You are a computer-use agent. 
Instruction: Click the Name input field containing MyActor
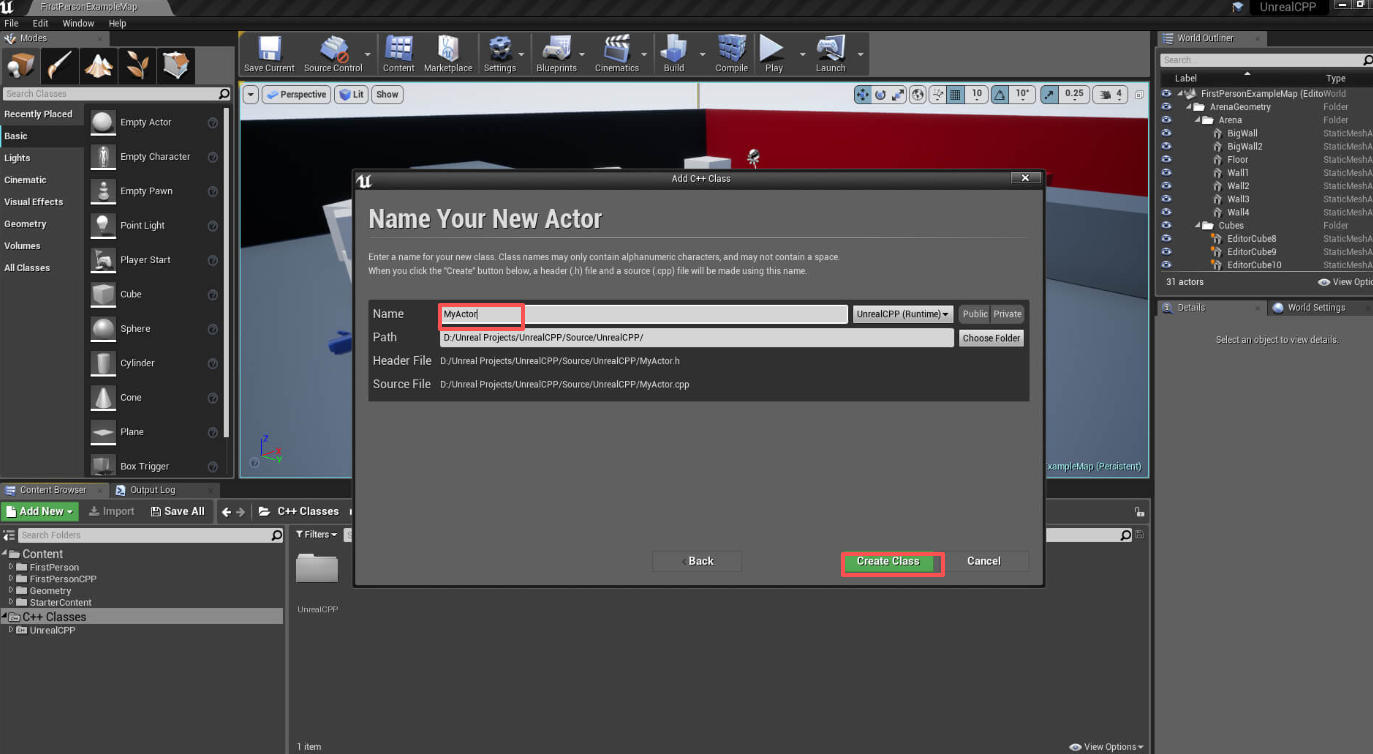pos(644,314)
